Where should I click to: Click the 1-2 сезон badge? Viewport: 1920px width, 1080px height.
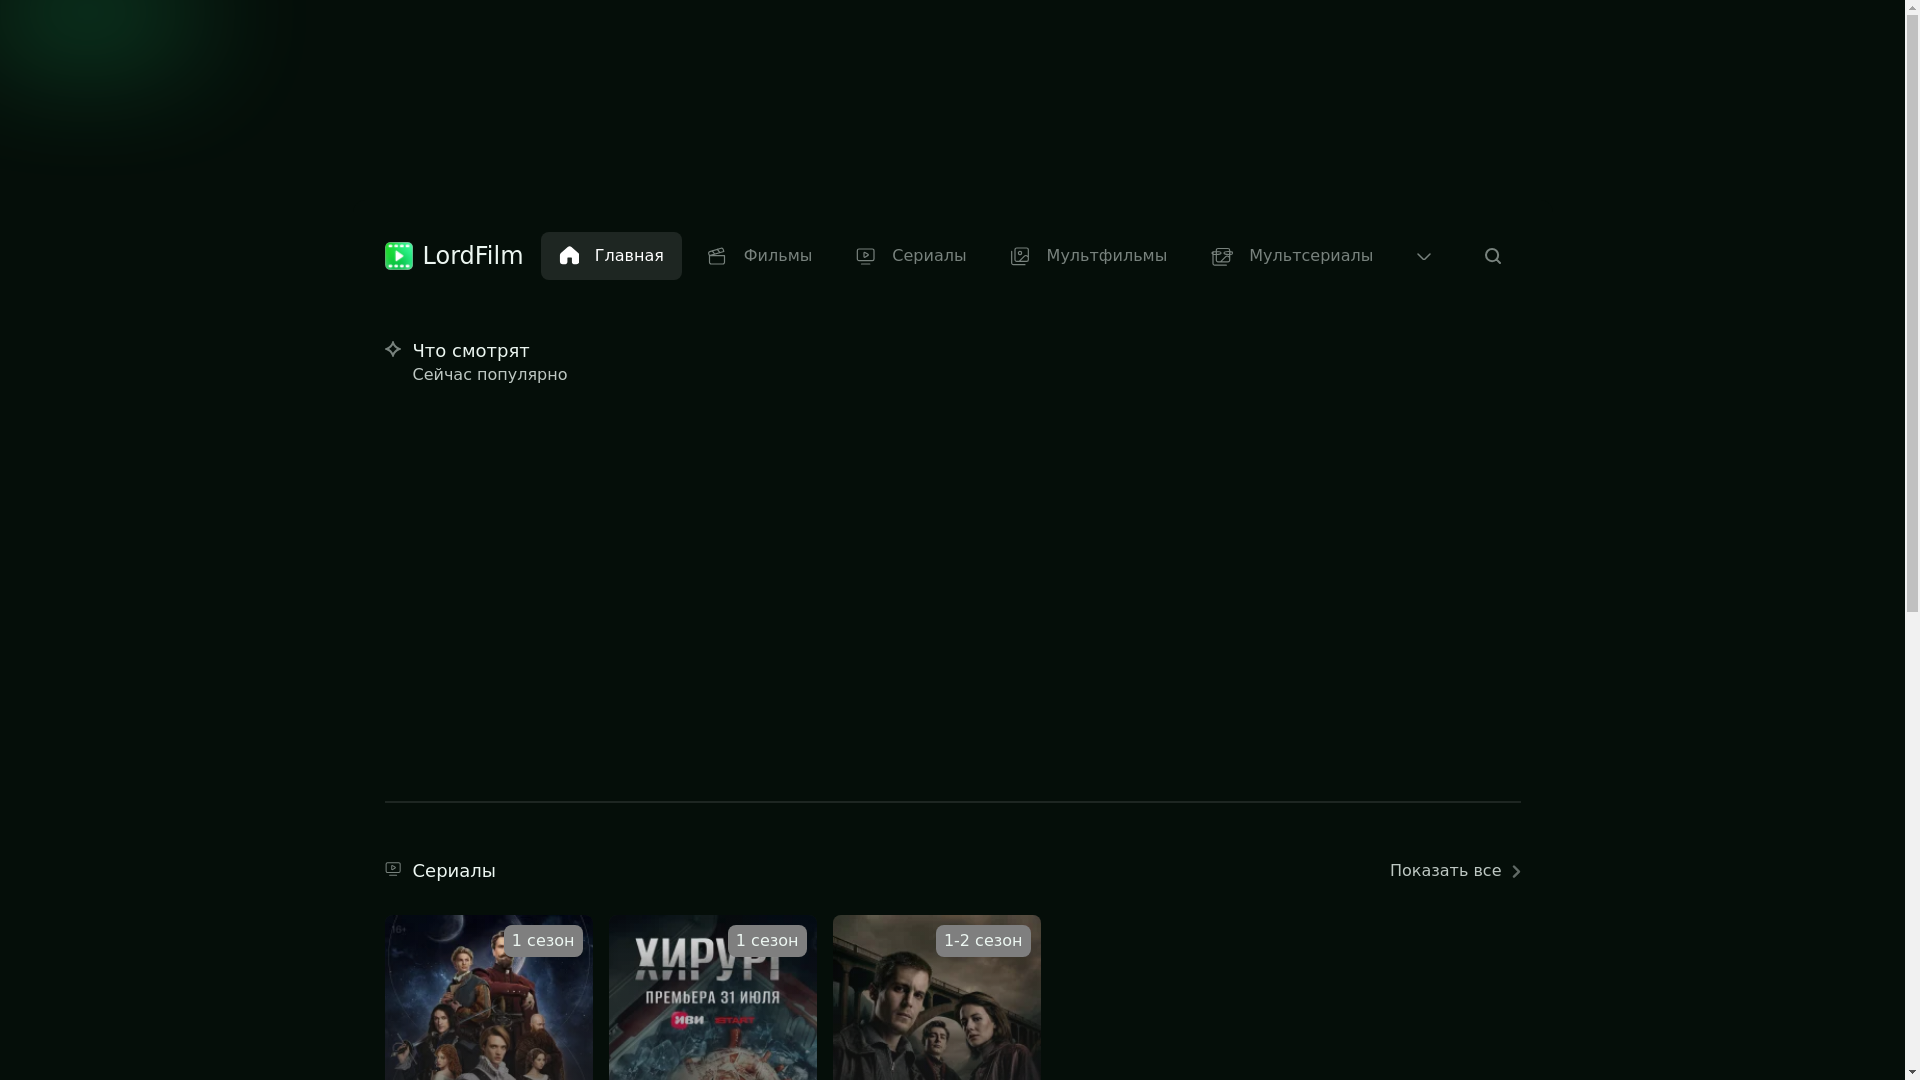[x=983, y=941]
